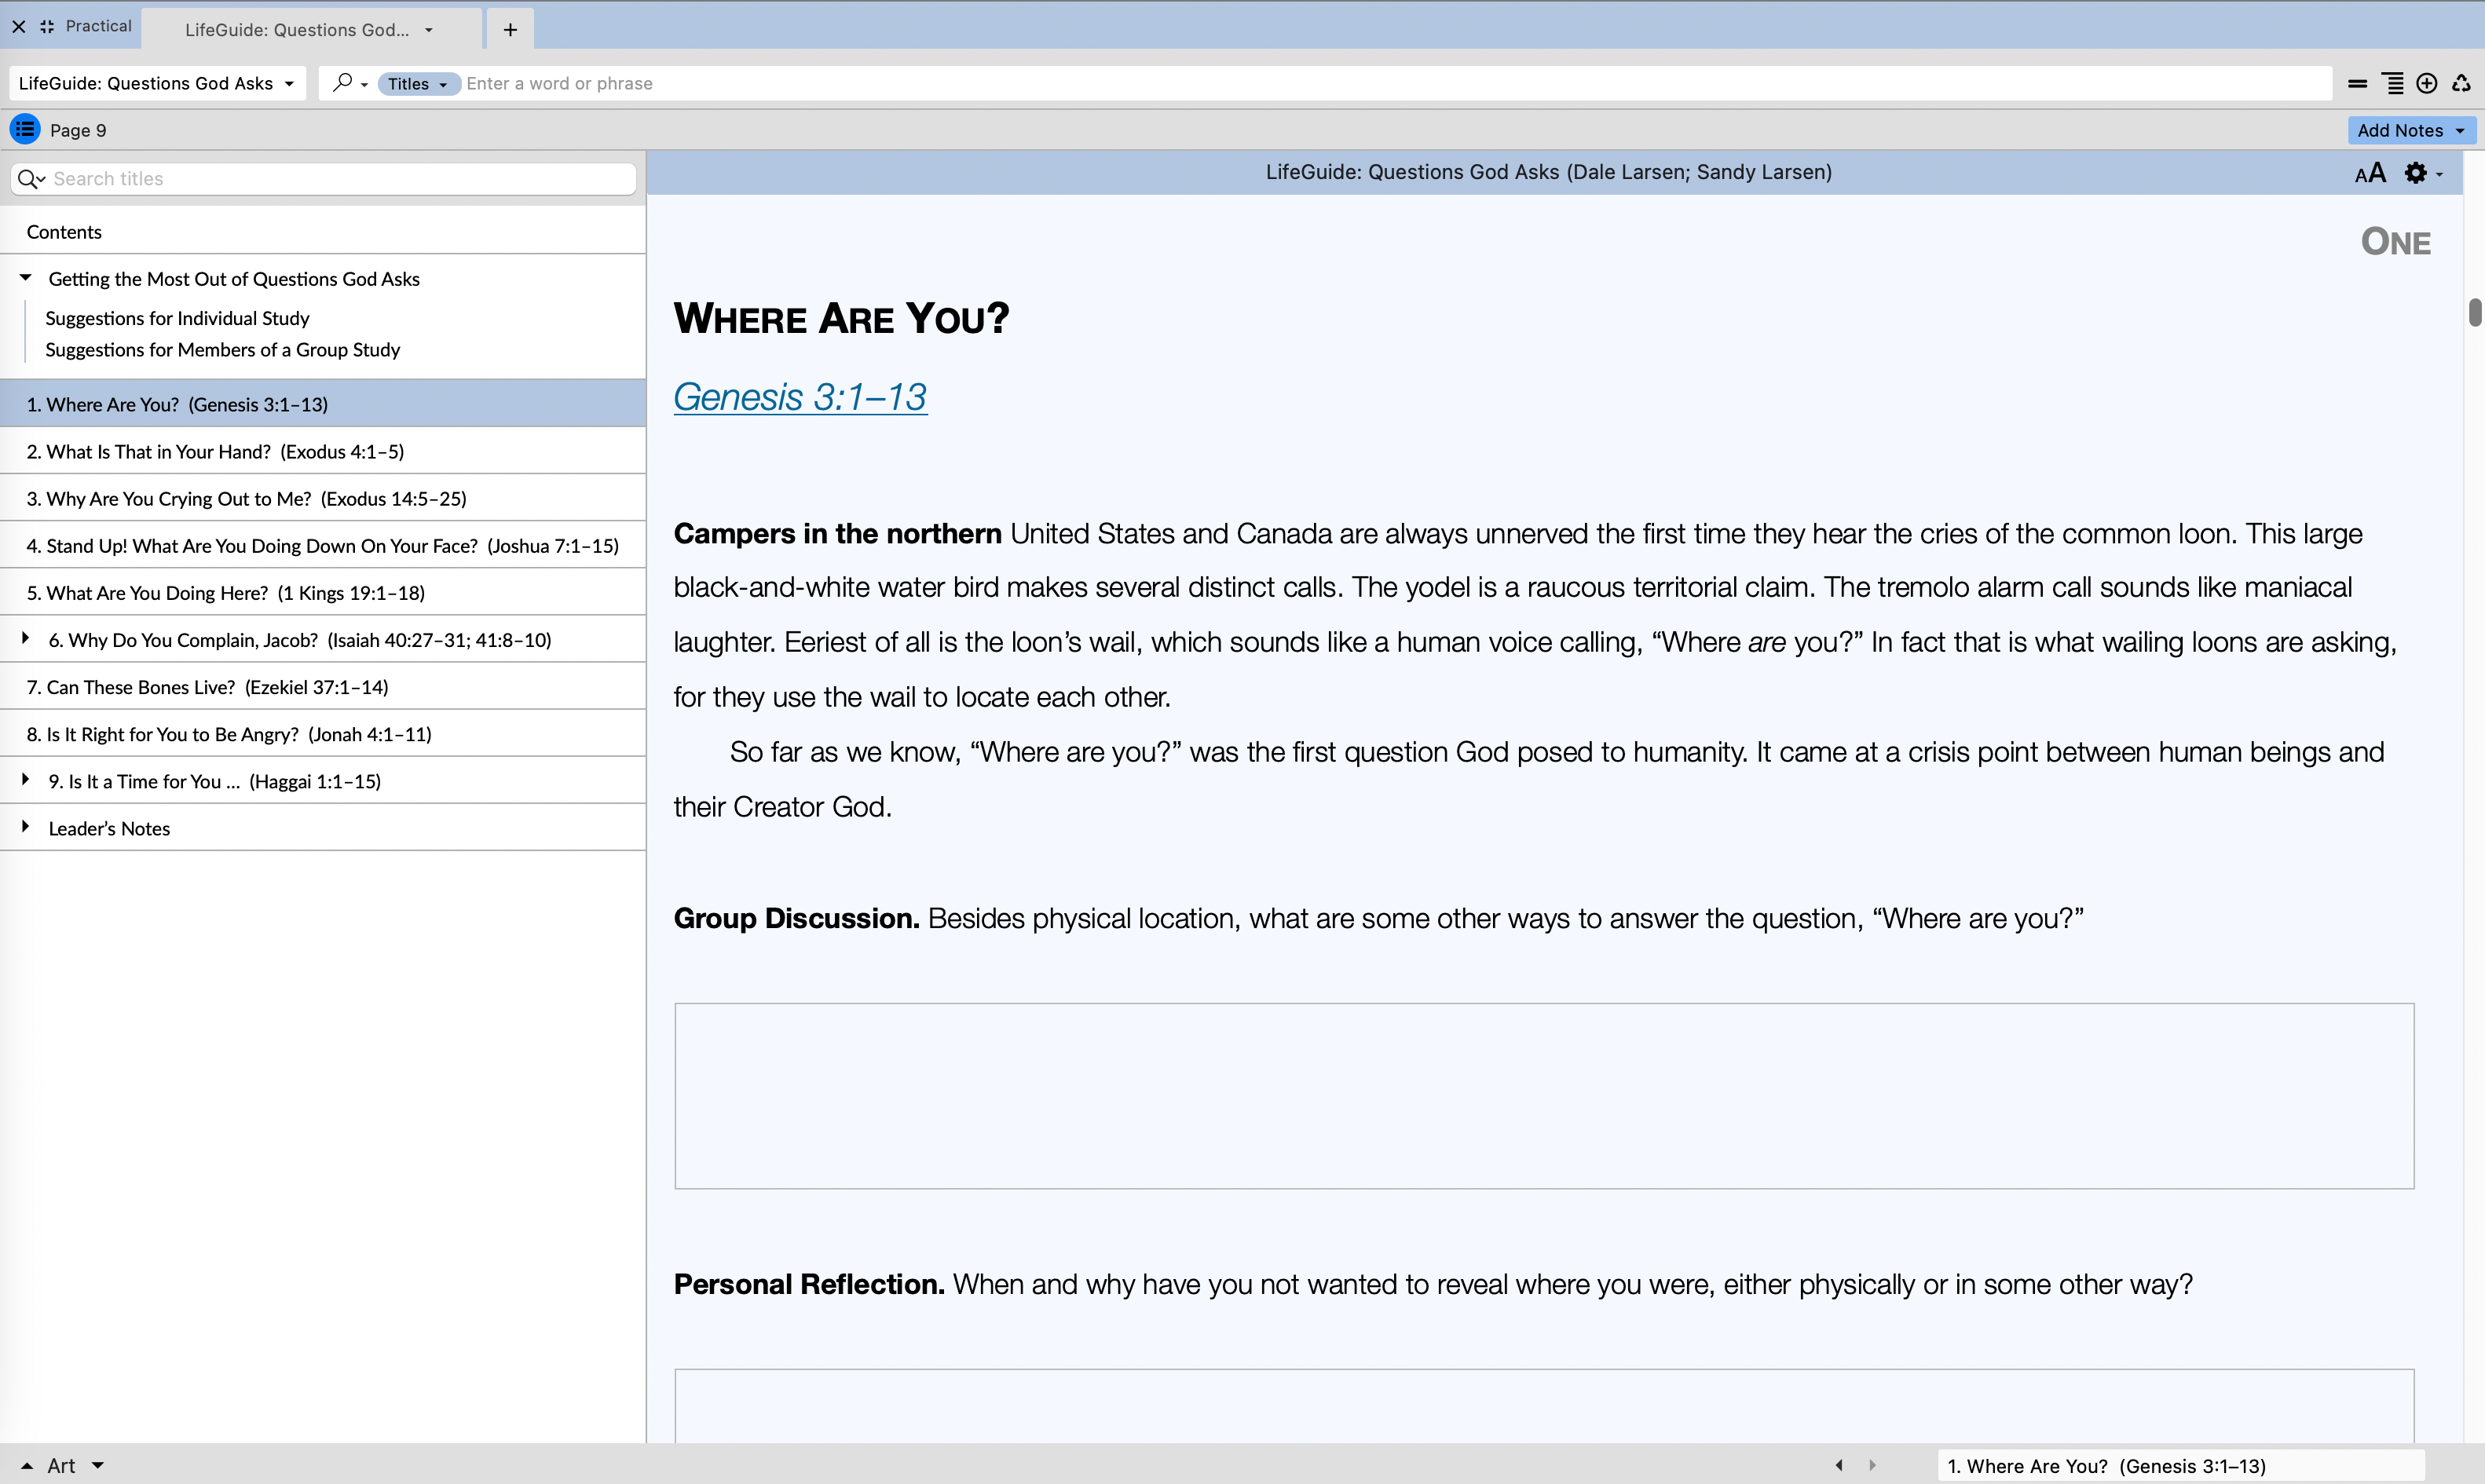
Task: Open Suggestions for Members of a Group Study
Action: (222, 350)
